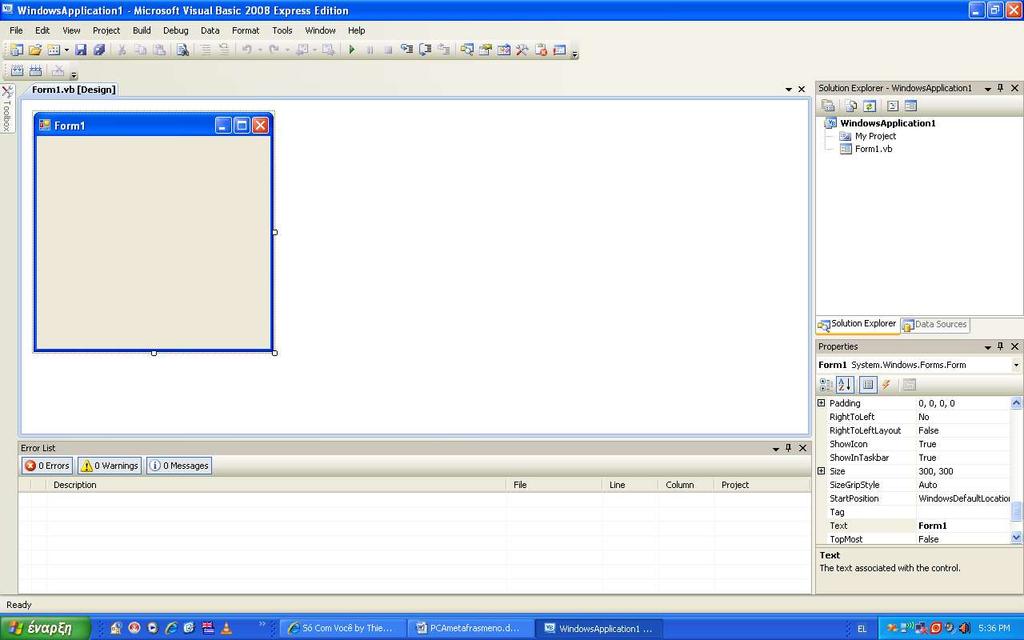Switch to the Data Sources tab
This screenshot has height=640, width=1024.
(935, 325)
